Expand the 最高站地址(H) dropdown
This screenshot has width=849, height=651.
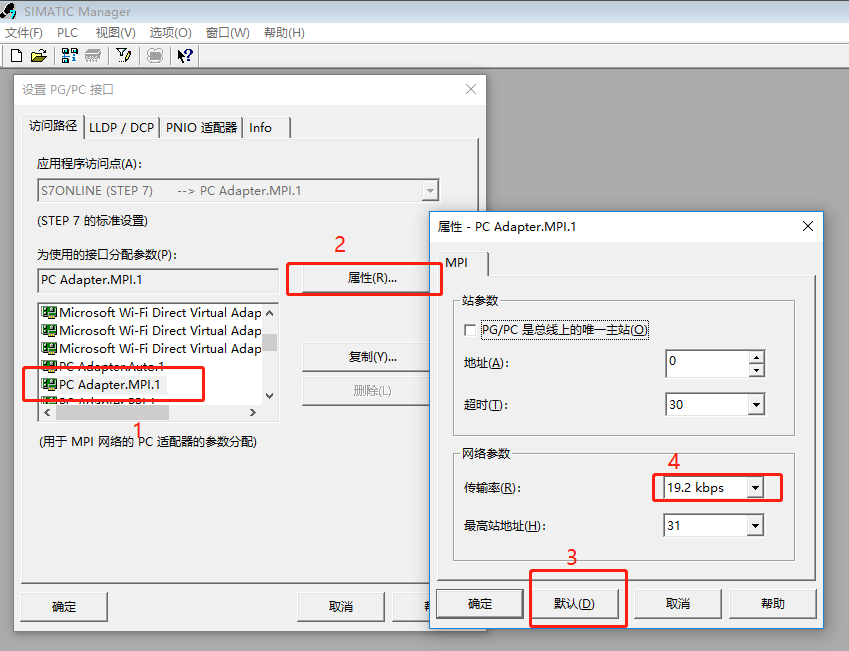coord(755,525)
